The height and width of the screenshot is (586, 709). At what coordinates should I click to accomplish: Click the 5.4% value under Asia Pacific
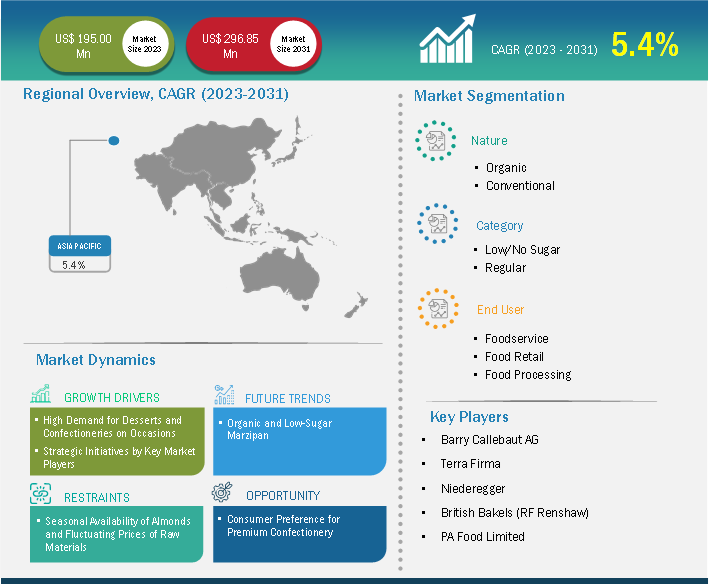pyautogui.click(x=74, y=265)
